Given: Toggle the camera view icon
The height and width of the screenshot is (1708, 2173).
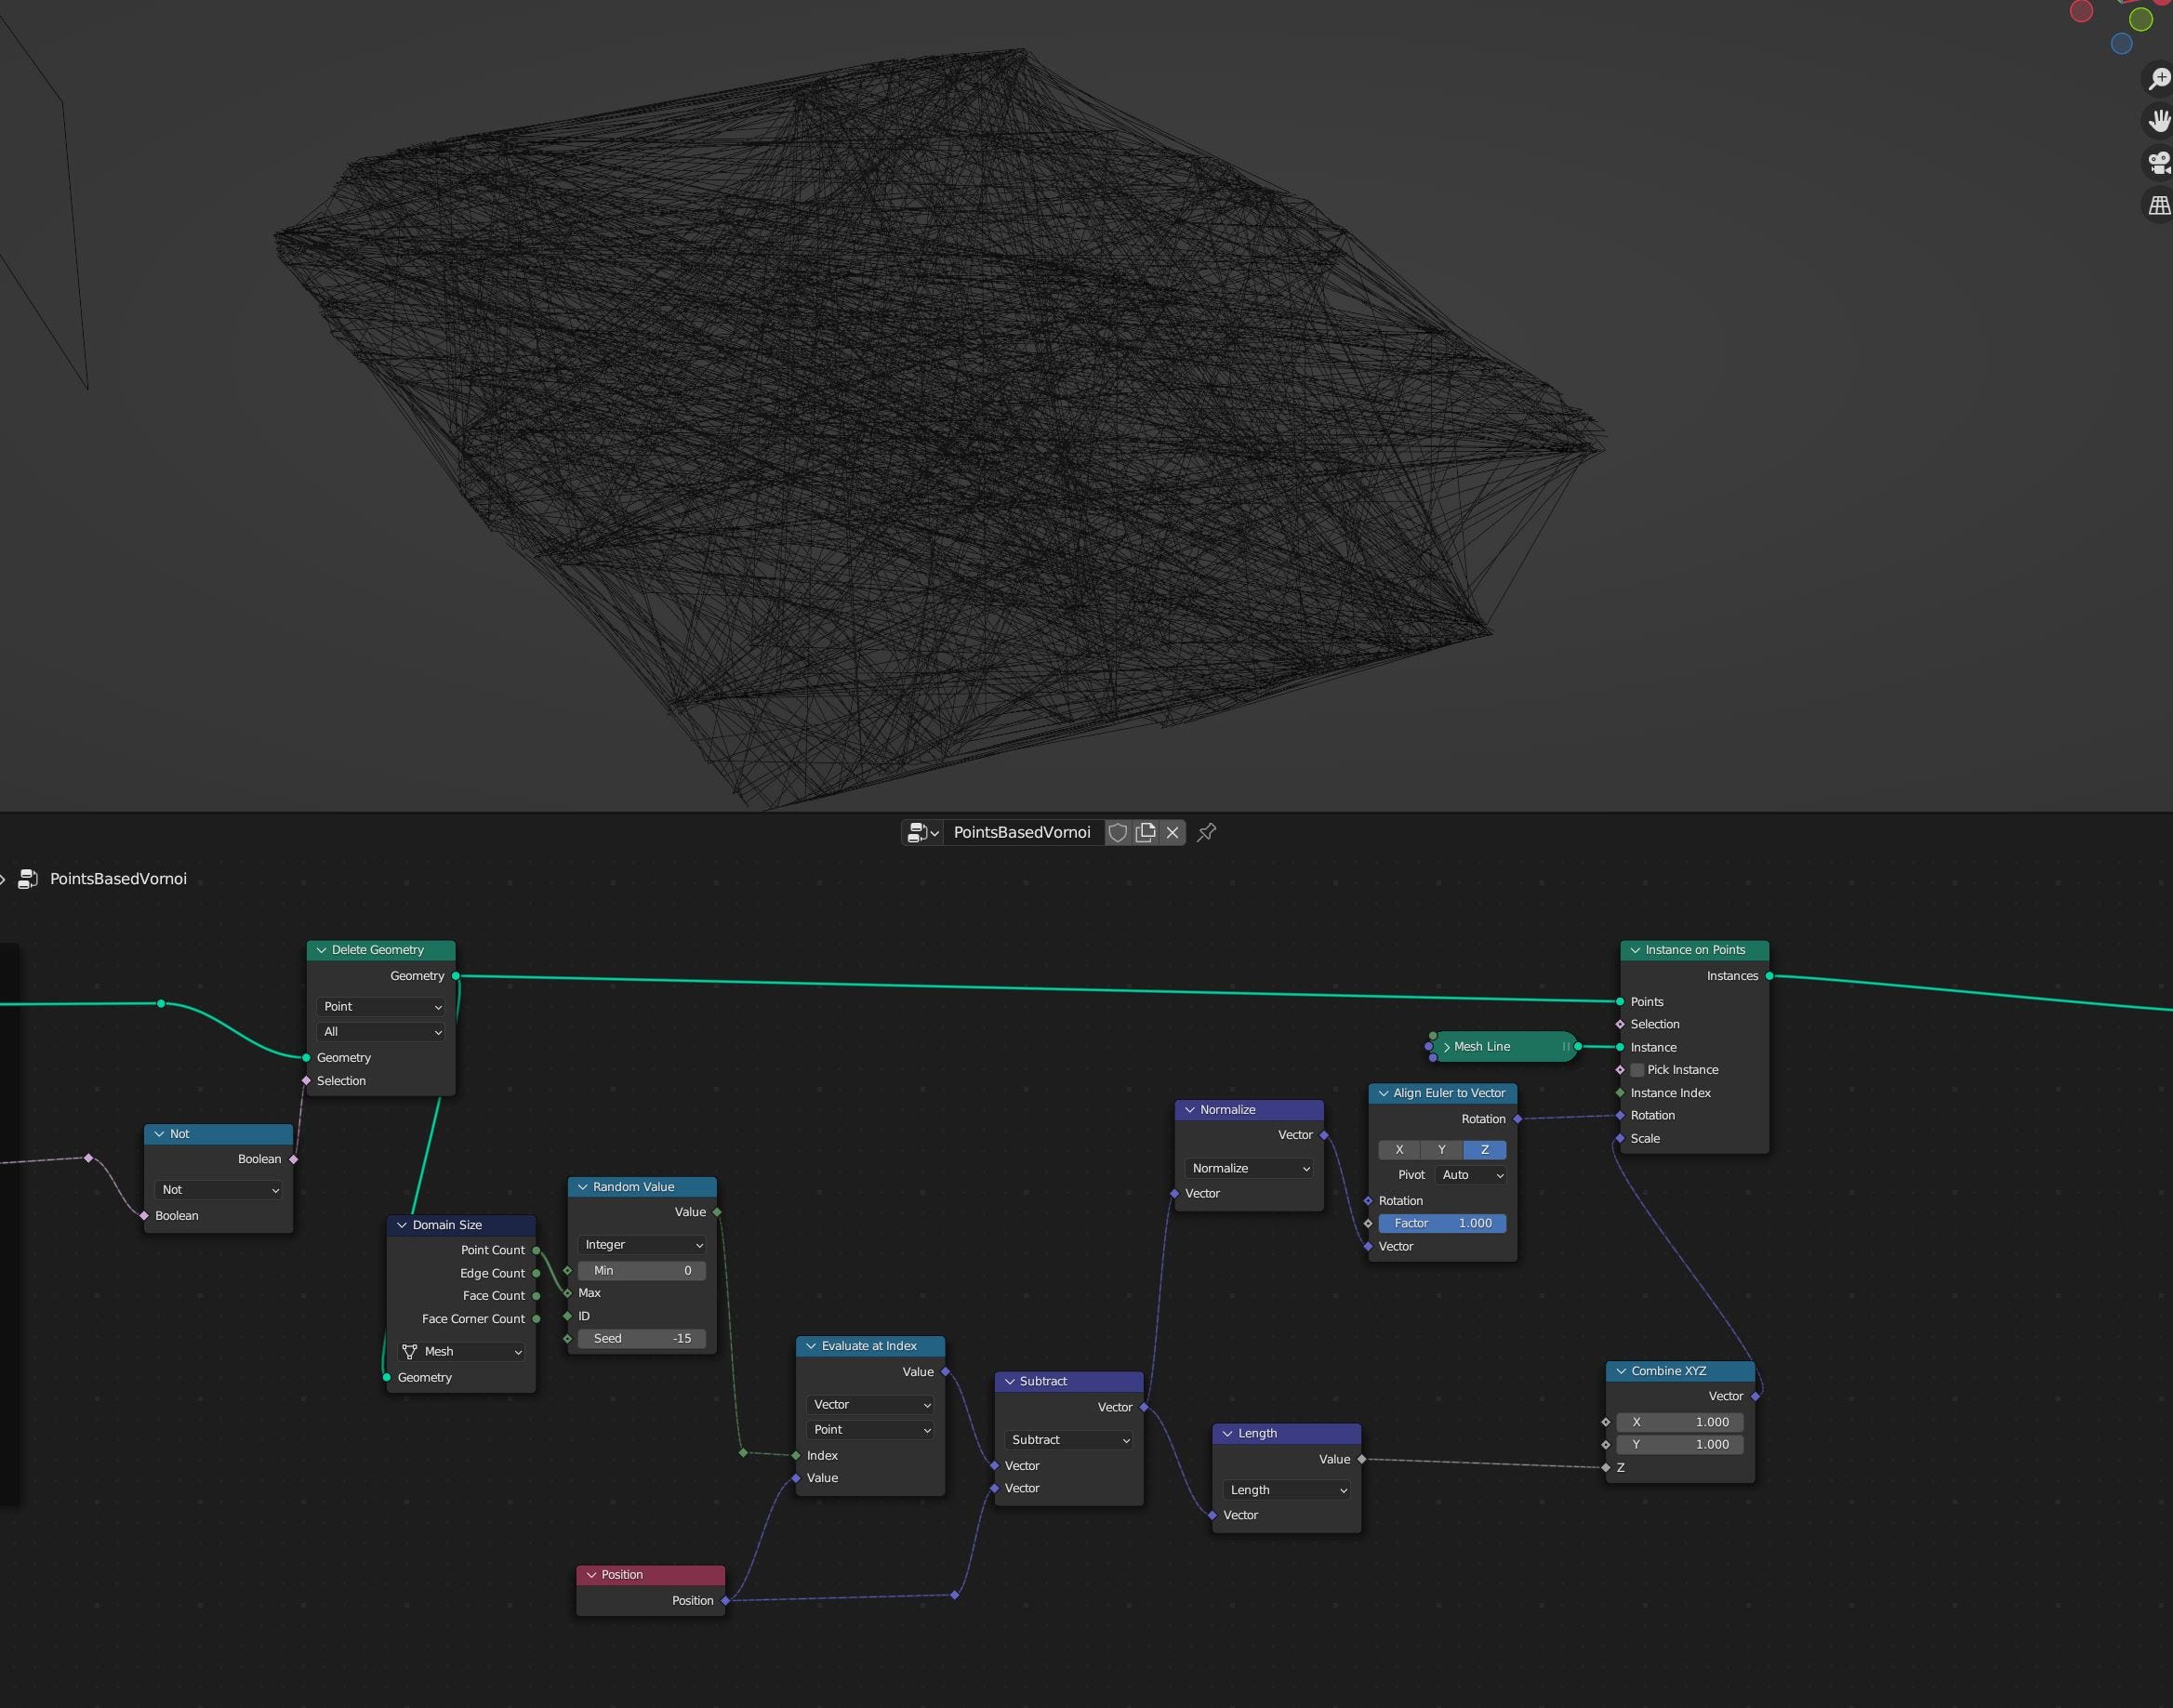Looking at the screenshot, I should click(x=2158, y=162).
